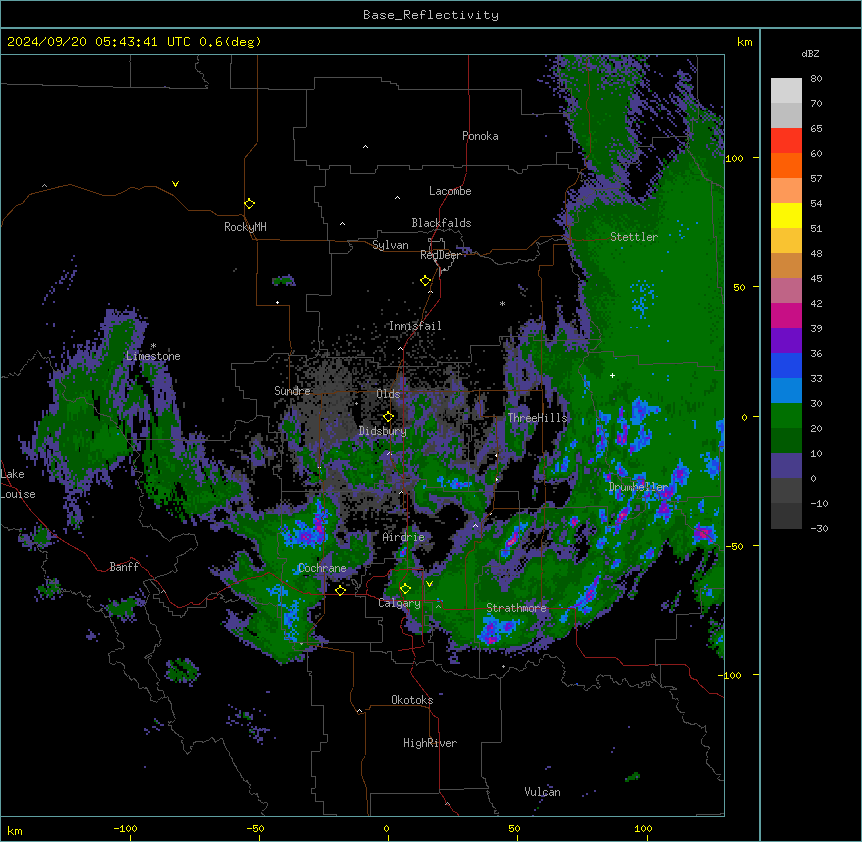Click the Vulcan label
Viewport: 862px width, 842px height.
[543, 792]
